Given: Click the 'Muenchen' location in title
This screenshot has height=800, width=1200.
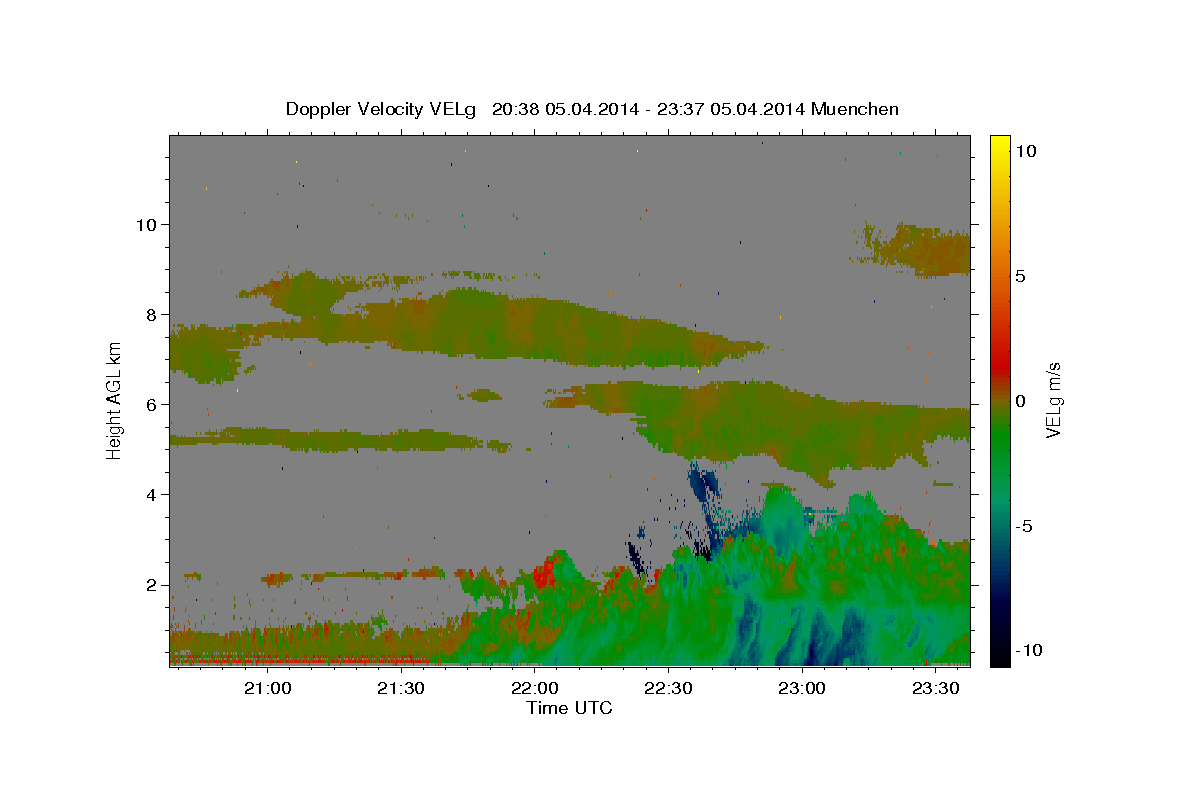Looking at the screenshot, I should coord(855,109).
